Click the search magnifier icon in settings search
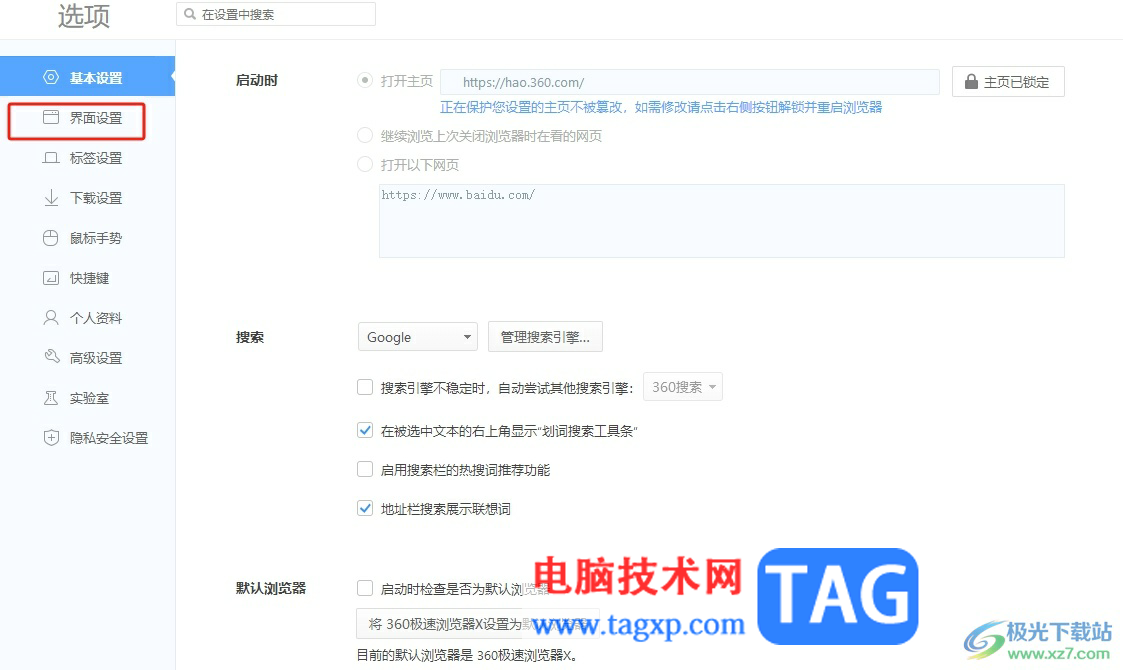 click(189, 14)
